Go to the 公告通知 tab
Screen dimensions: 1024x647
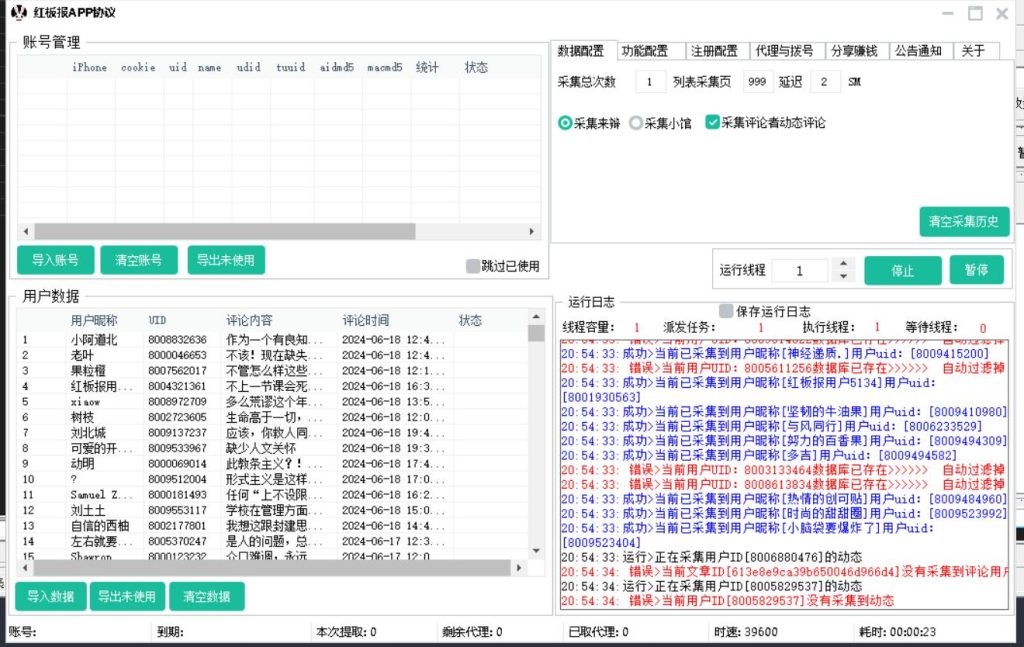920,51
